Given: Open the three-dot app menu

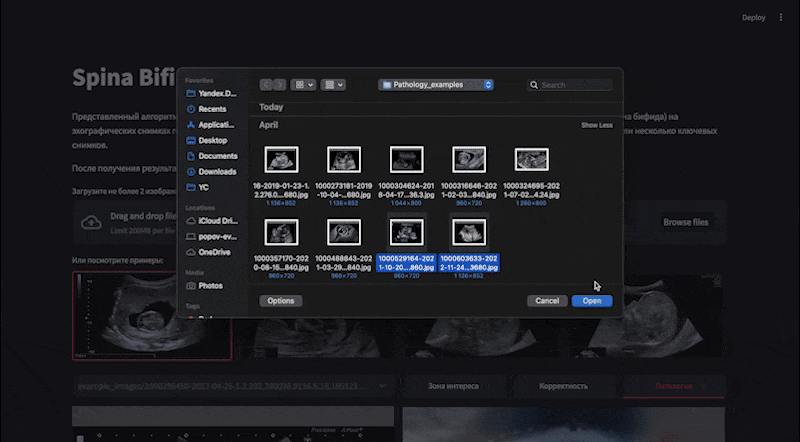Looking at the screenshot, I should tap(781, 17).
